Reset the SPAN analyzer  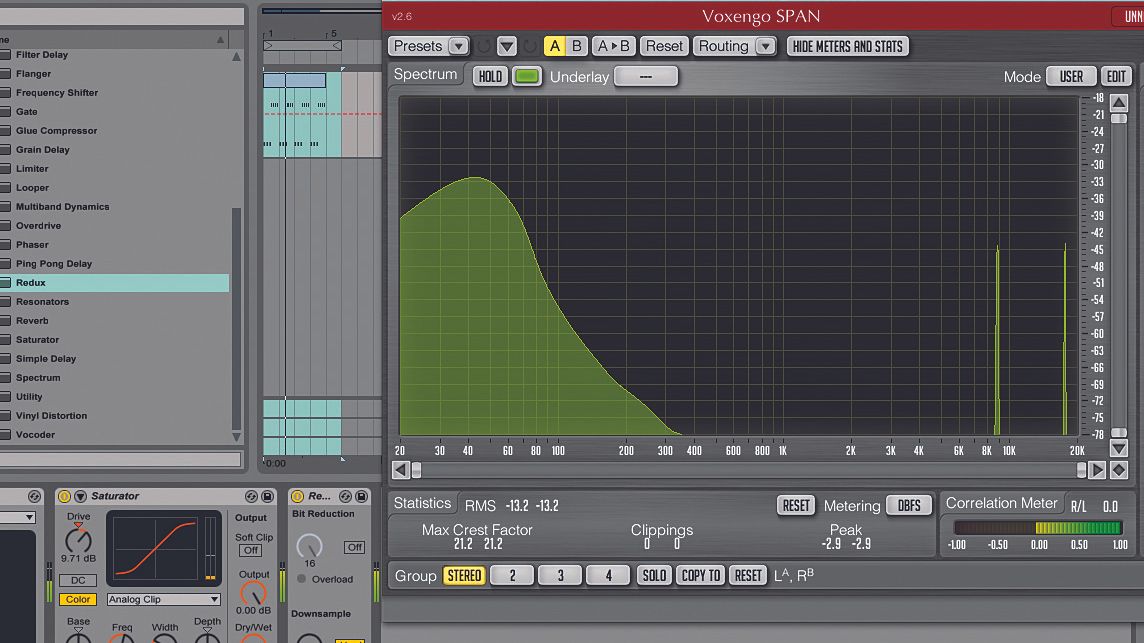point(664,45)
